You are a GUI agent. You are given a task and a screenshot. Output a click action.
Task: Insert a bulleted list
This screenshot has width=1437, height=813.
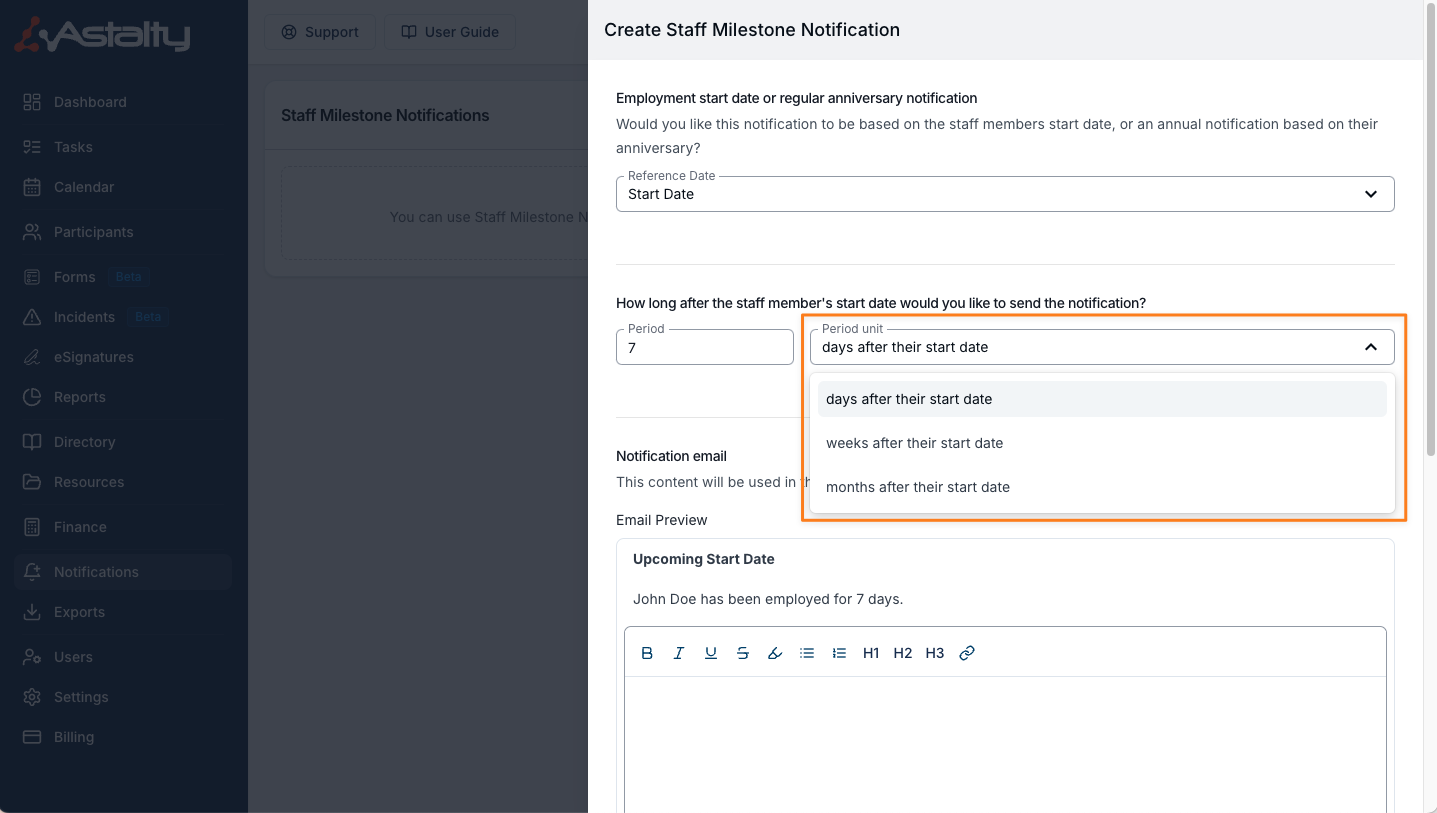[807, 653]
